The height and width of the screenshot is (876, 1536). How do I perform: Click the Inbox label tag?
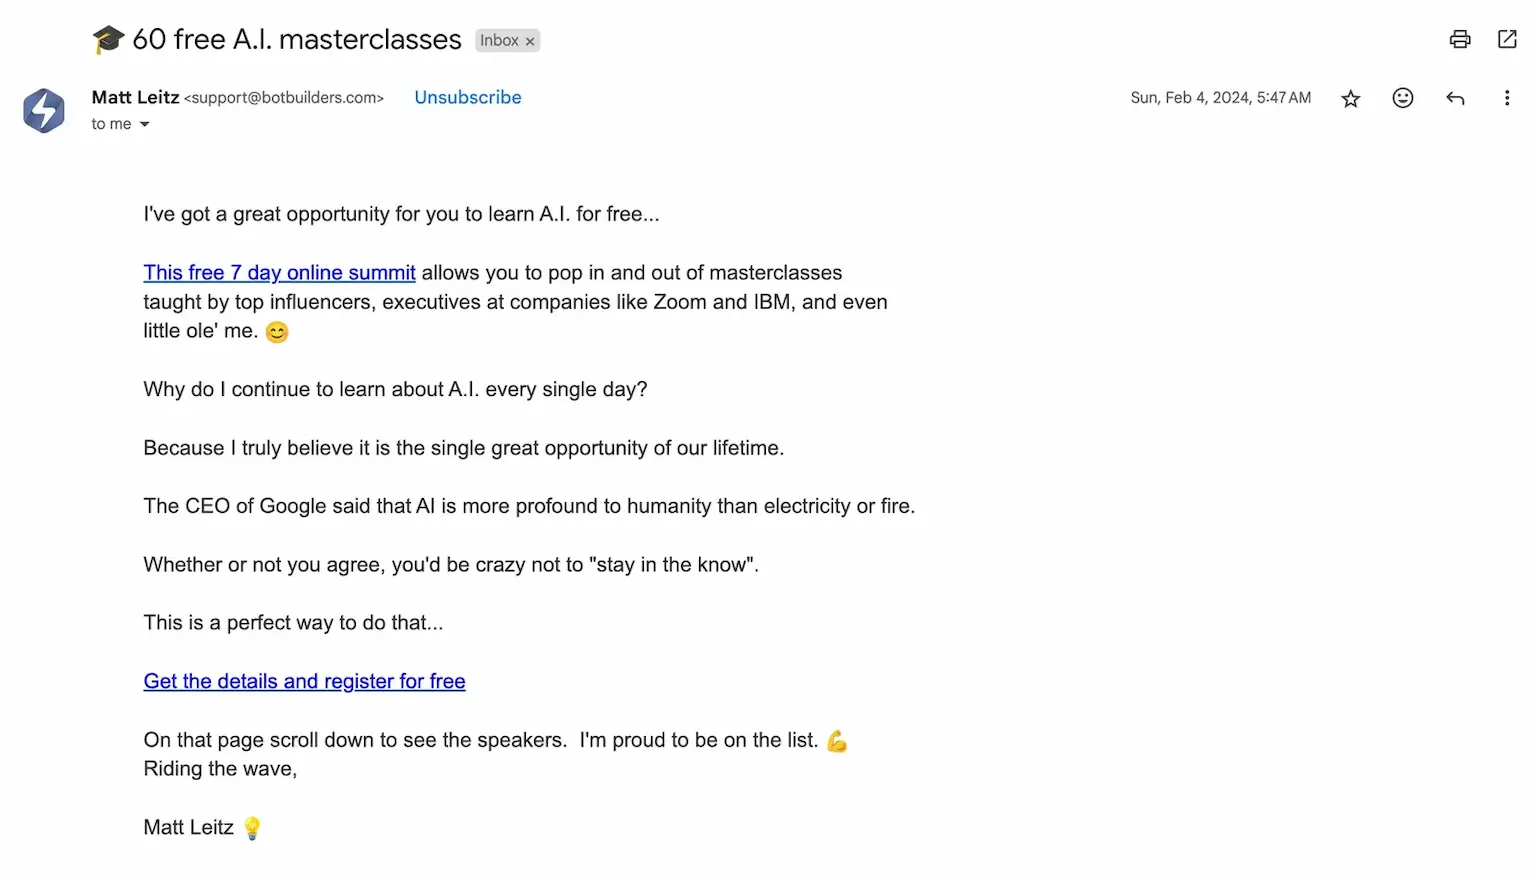click(x=499, y=40)
